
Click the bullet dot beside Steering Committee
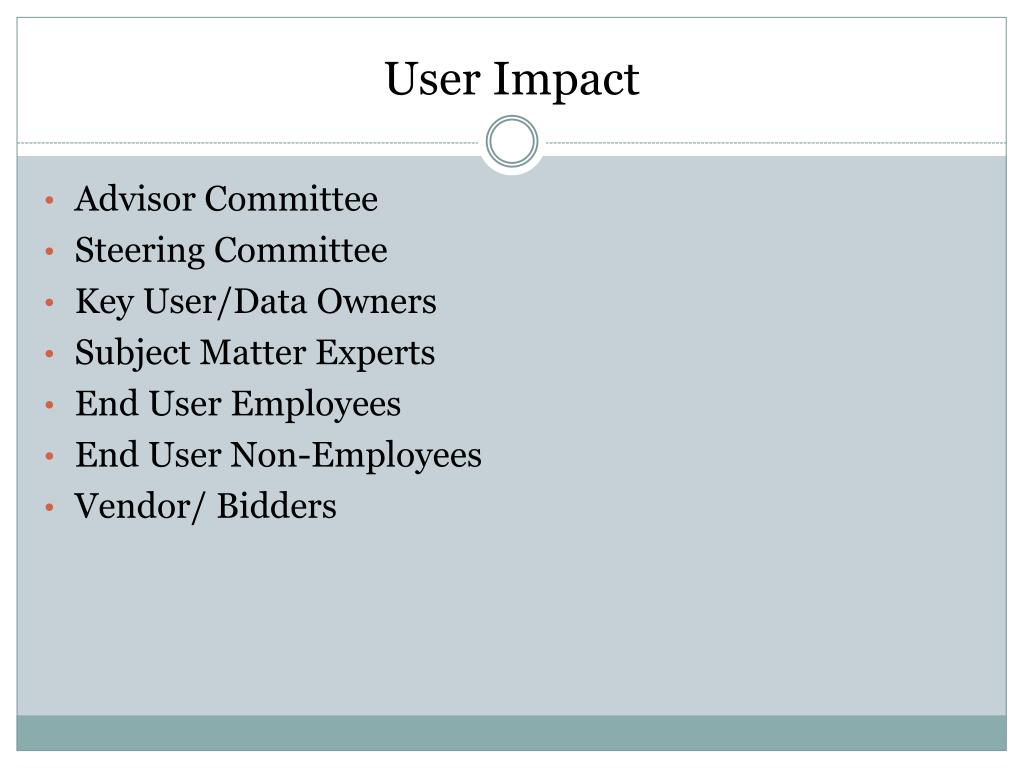pos(50,251)
